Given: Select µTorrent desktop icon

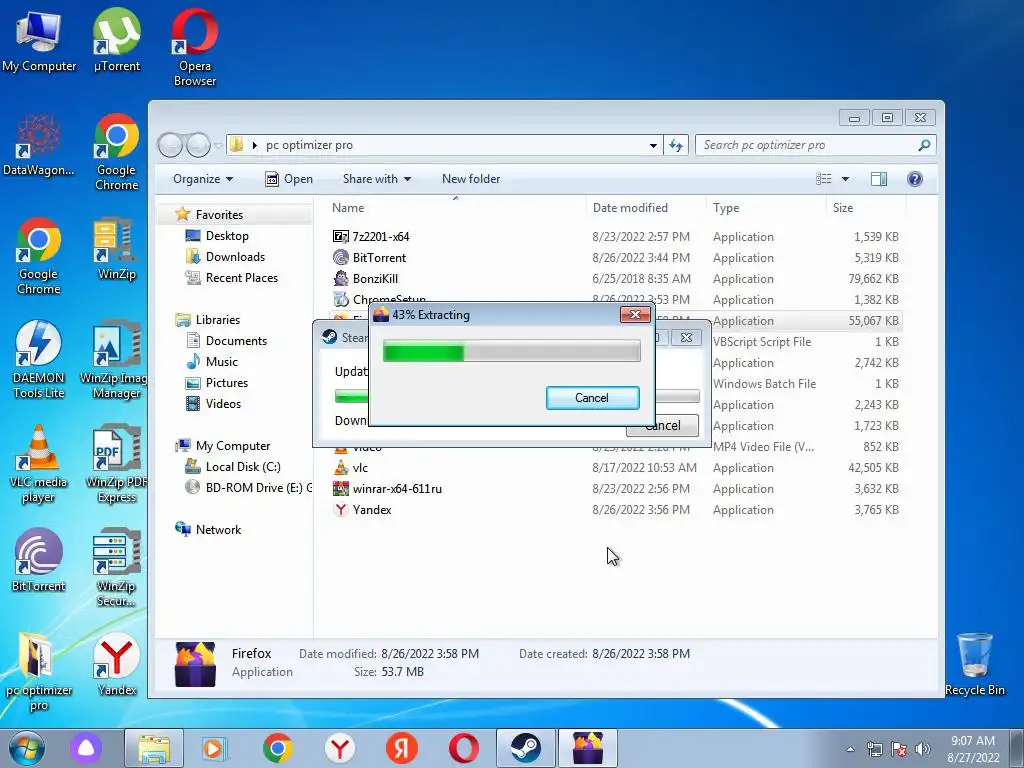Looking at the screenshot, I should pyautogui.click(x=117, y=40).
